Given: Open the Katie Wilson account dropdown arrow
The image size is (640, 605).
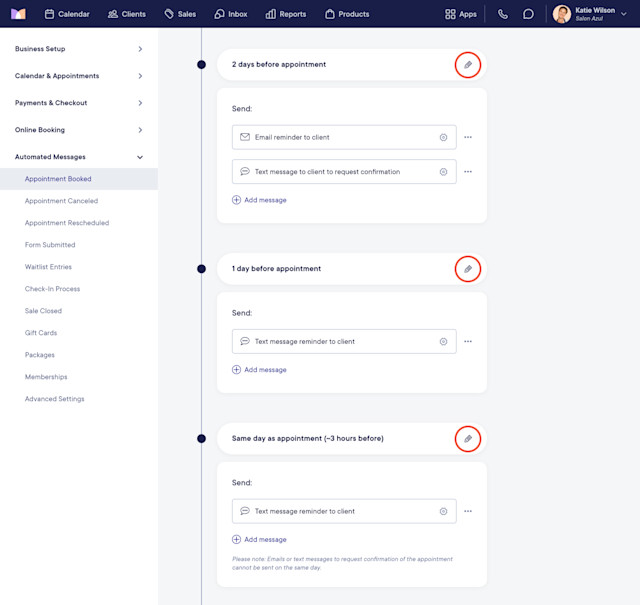Looking at the screenshot, I should pos(624,14).
